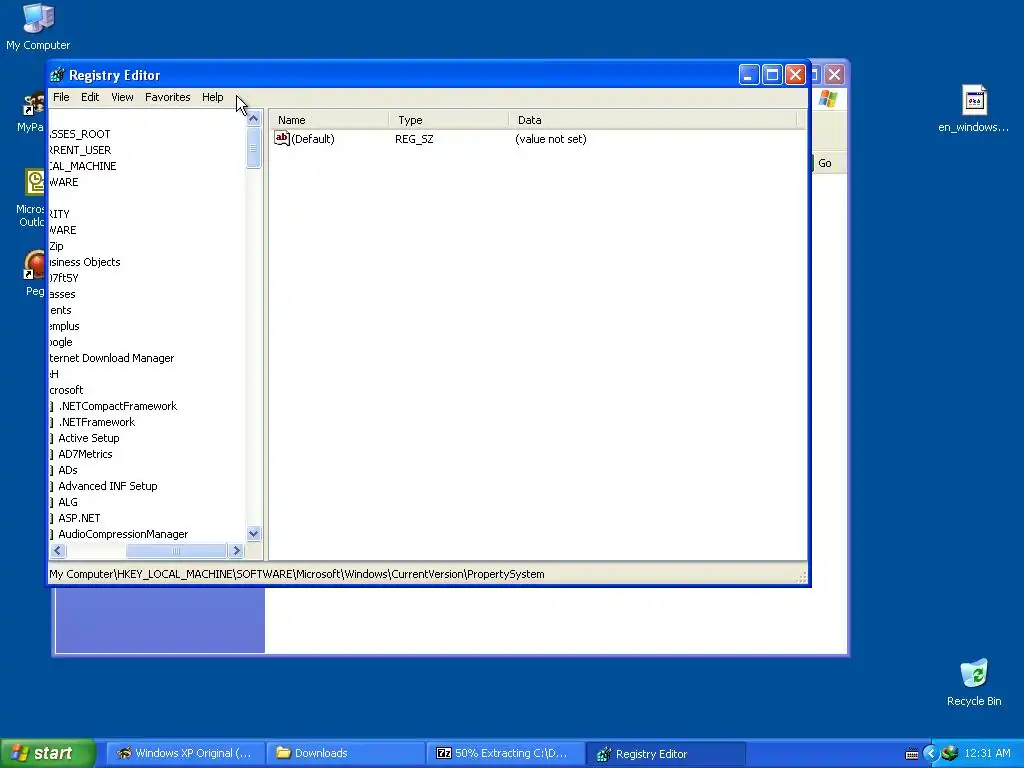Select the Google key in the tree
The width and height of the screenshot is (1024, 768).
(x=61, y=342)
